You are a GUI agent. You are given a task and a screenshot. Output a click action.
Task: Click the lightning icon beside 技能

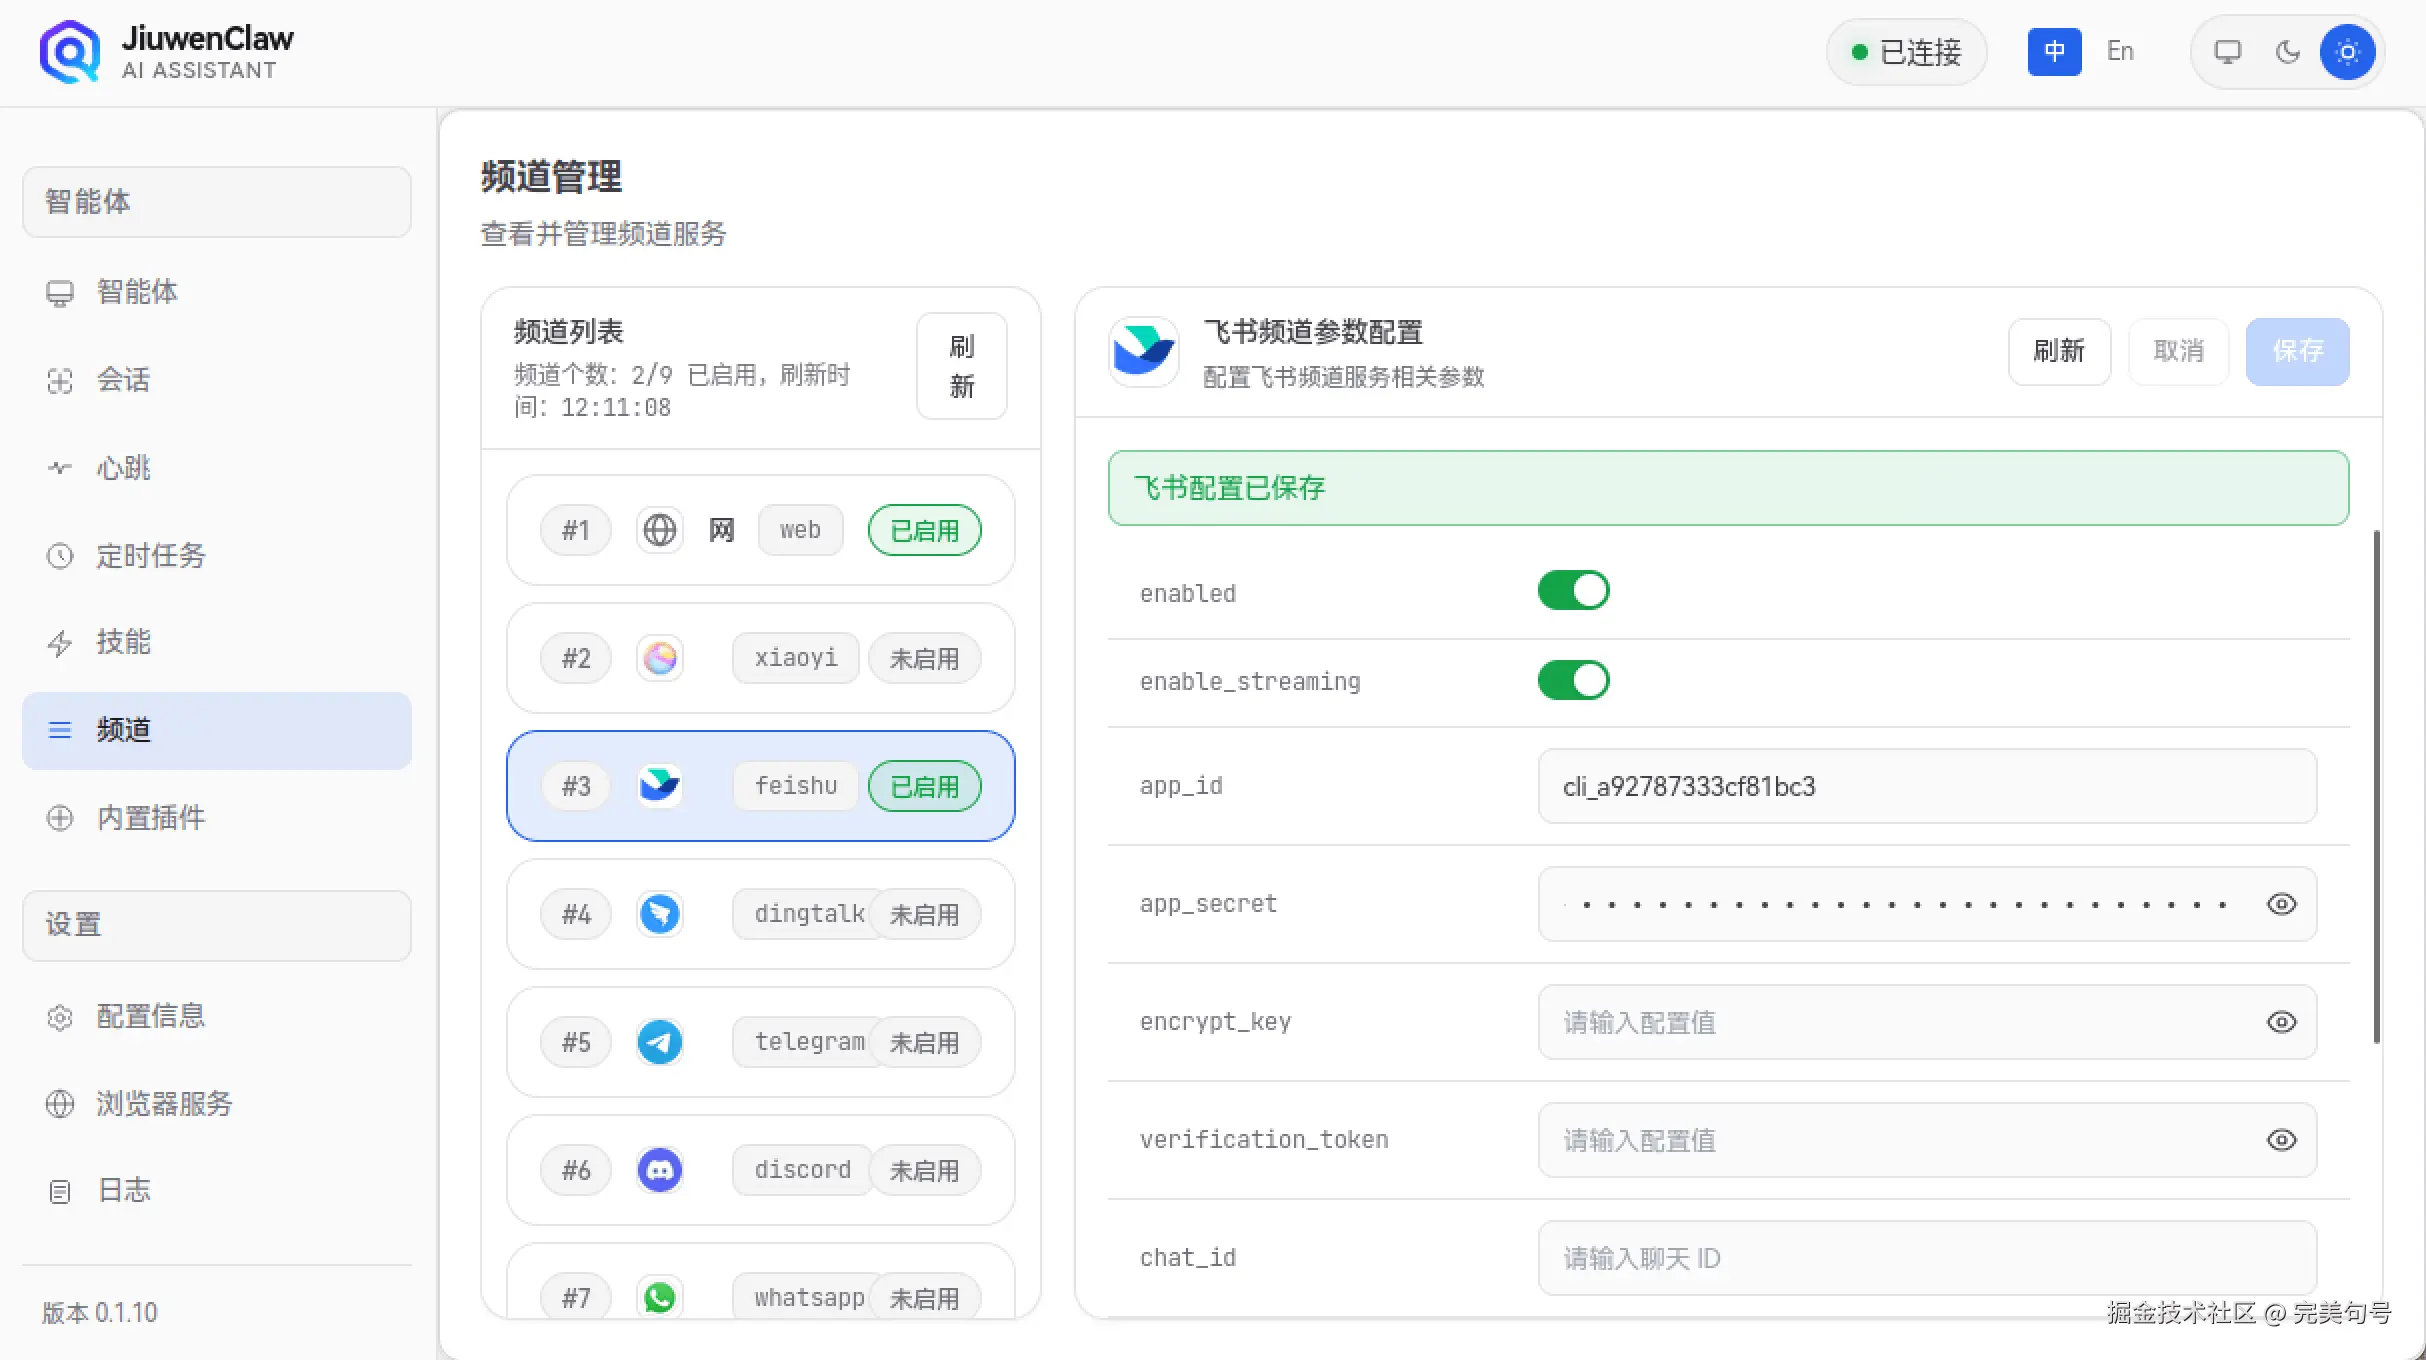(60, 643)
